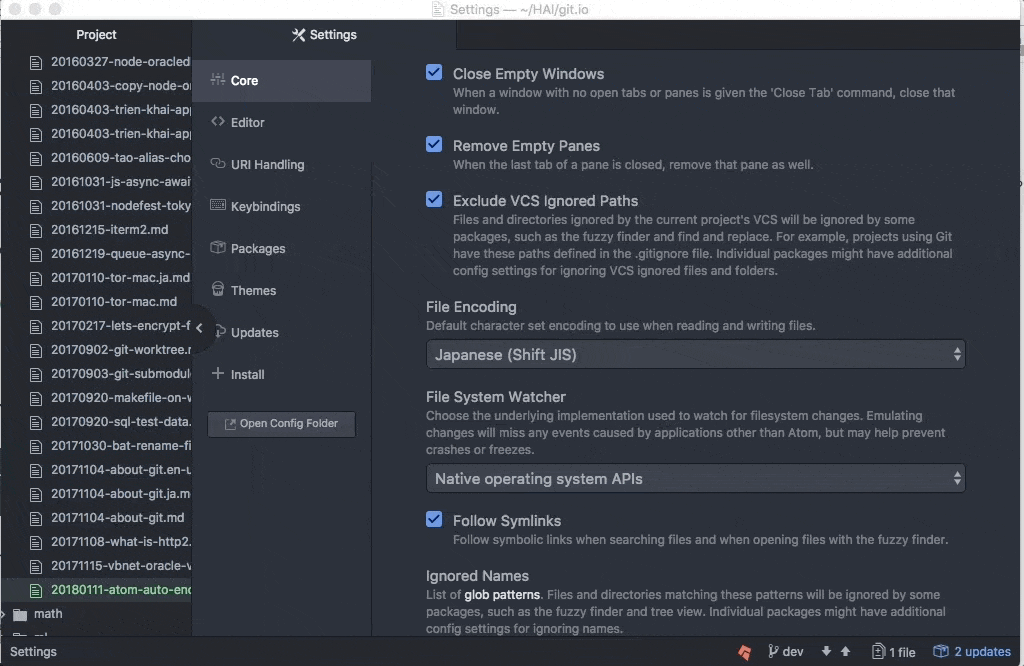This screenshot has height=666, width=1024.
Task: Click the git push up-arrow icon
Action: tap(846, 651)
